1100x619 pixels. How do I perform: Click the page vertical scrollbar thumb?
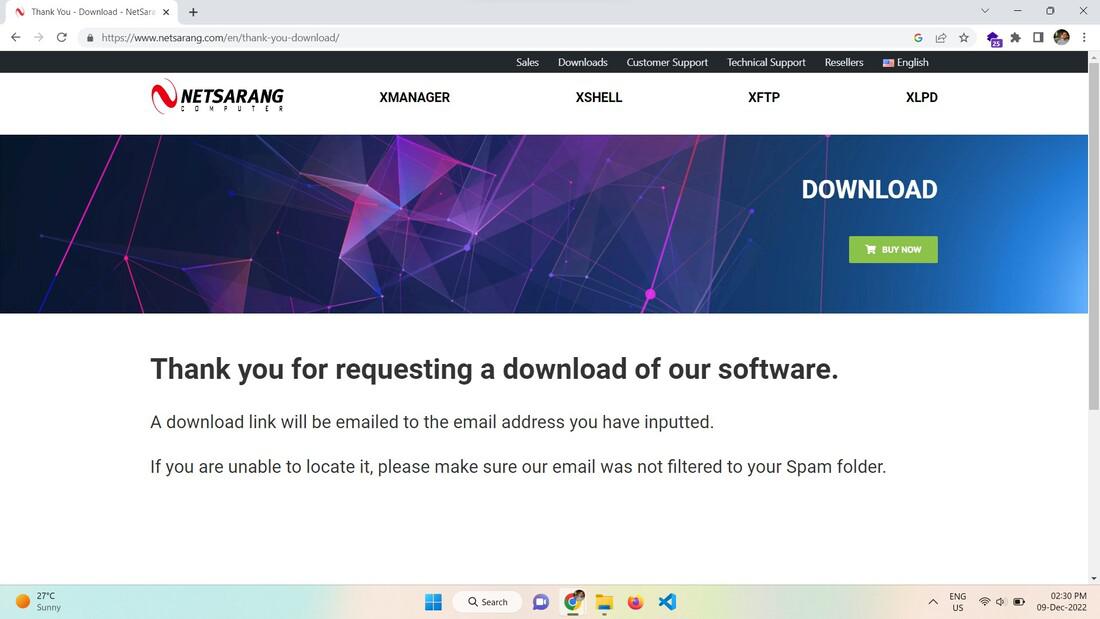pyautogui.click(x=1094, y=236)
